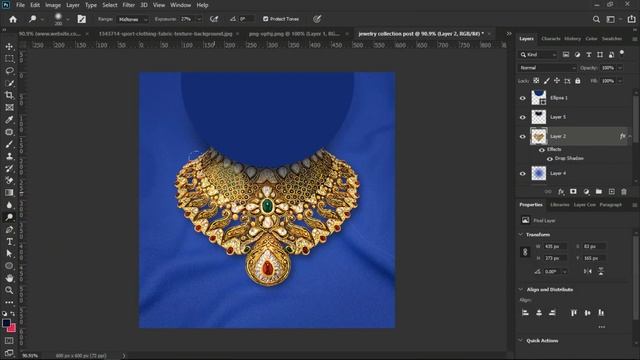Viewport: 640px width, 360px height.
Task: Select the Horizontal Type tool
Action: 9,242
